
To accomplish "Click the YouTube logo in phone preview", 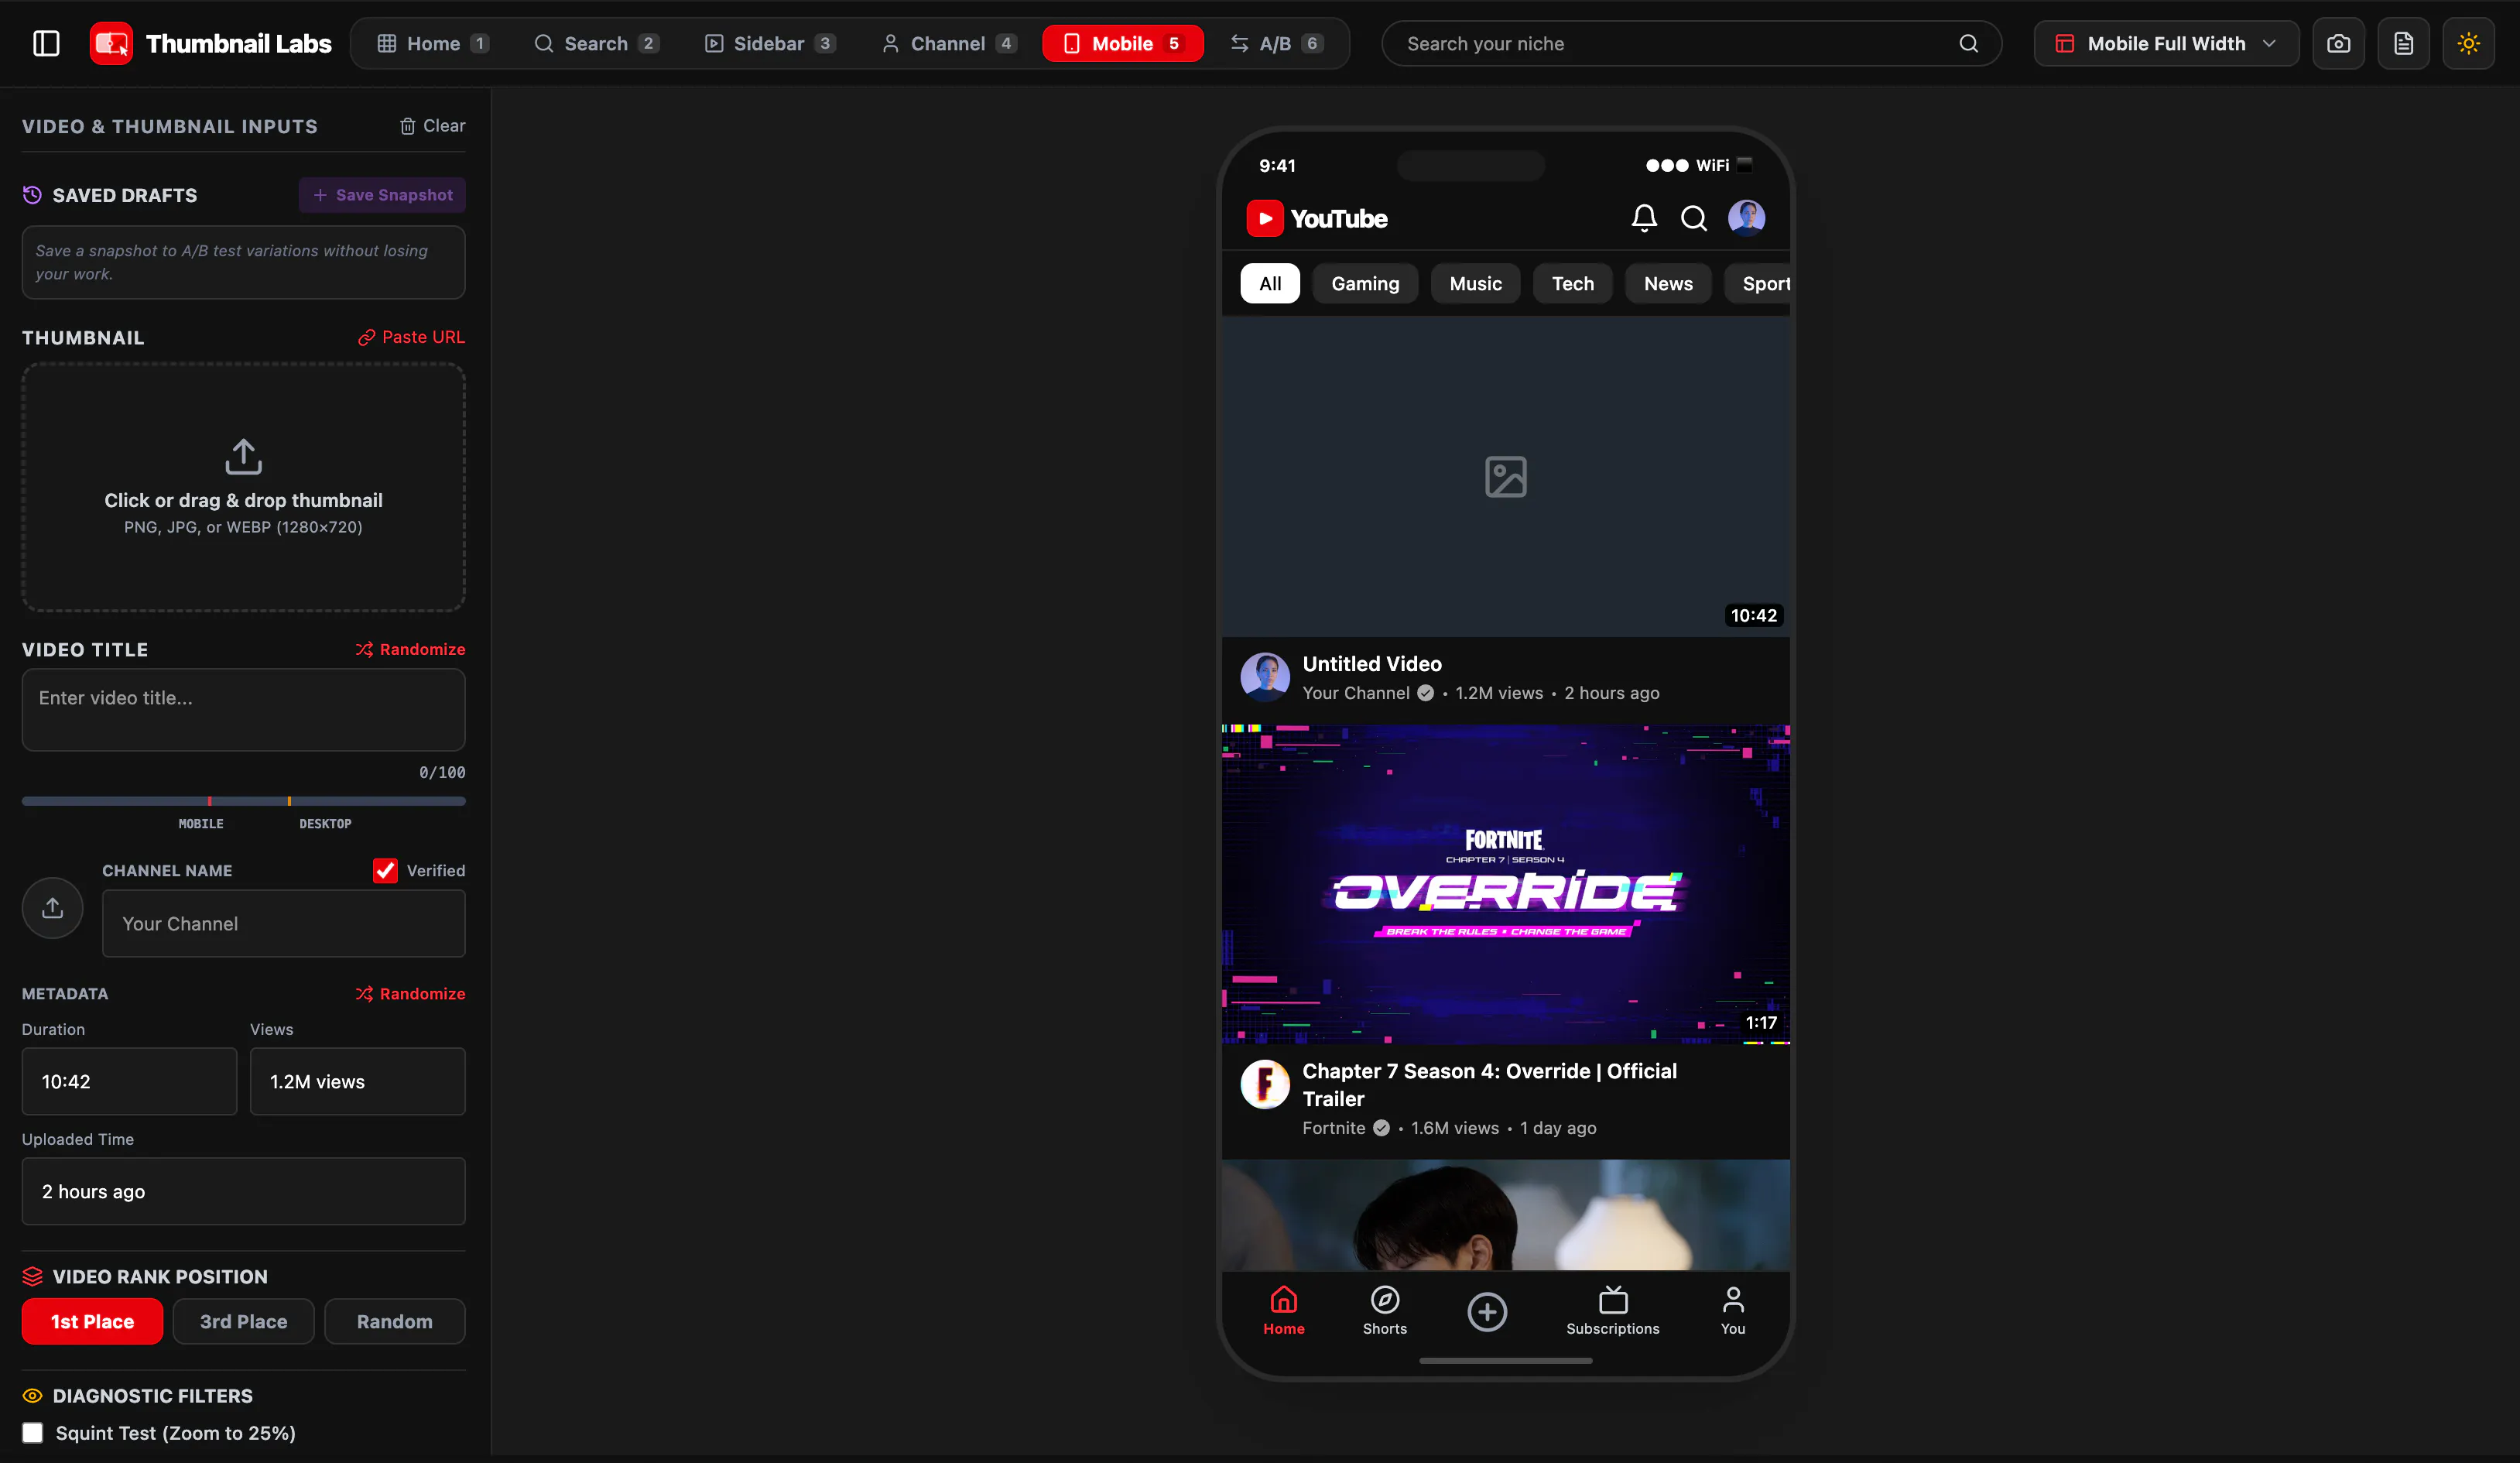I will (1316, 218).
